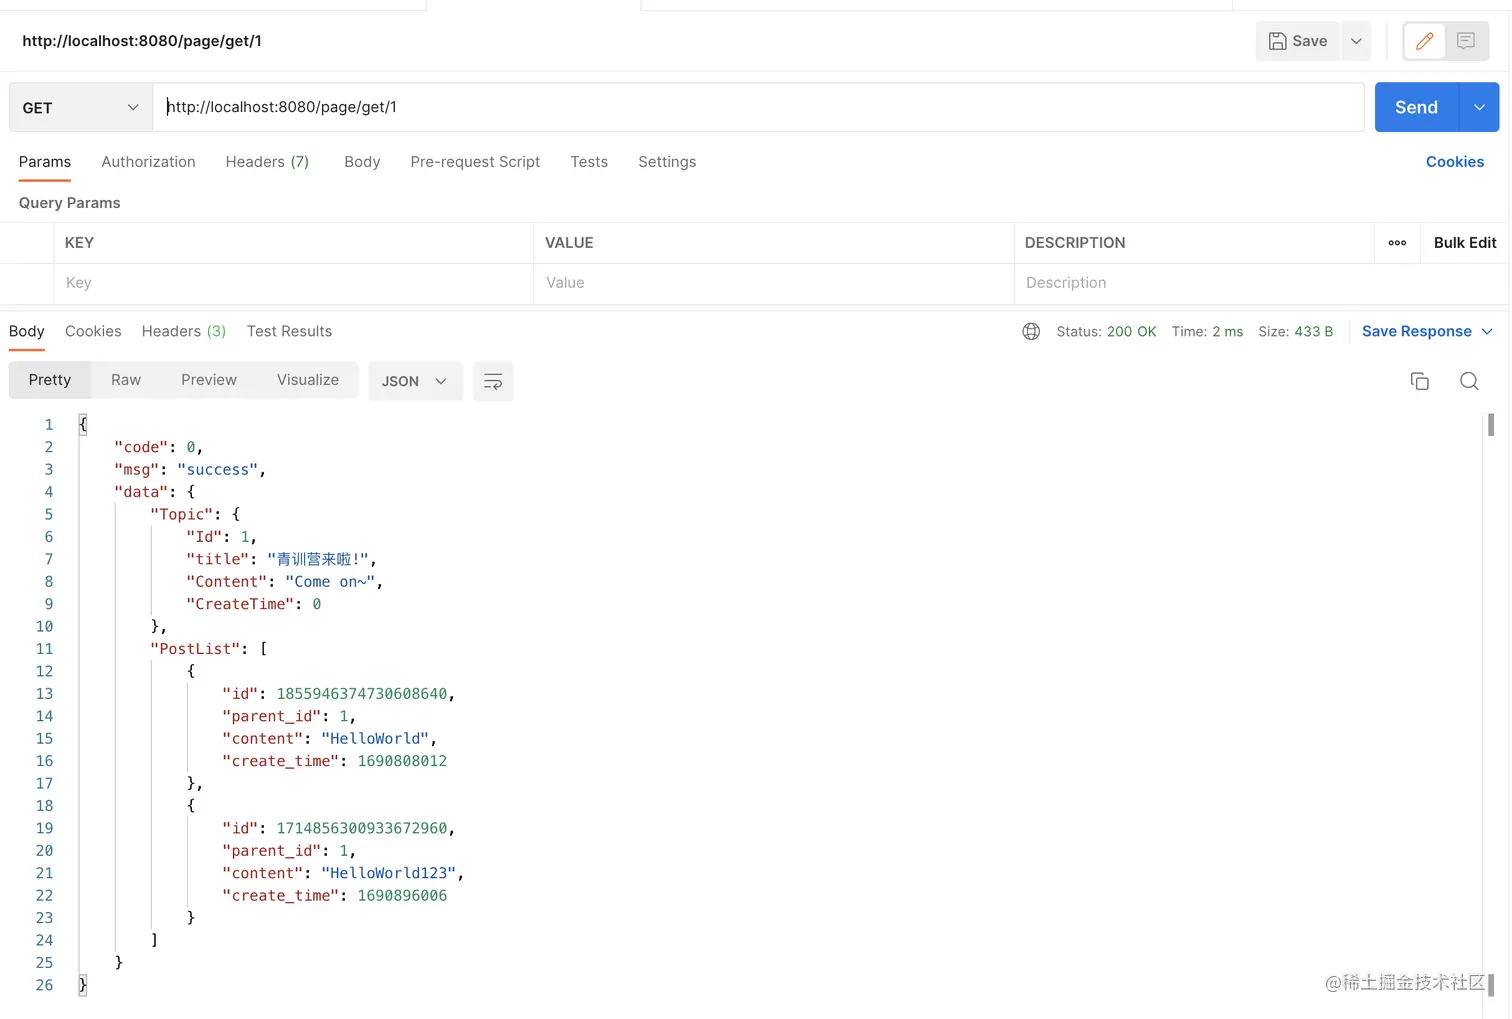Image resolution: width=1512 pixels, height=1019 pixels.
Task: Open the response Headers (3) tab
Action: click(x=184, y=331)
